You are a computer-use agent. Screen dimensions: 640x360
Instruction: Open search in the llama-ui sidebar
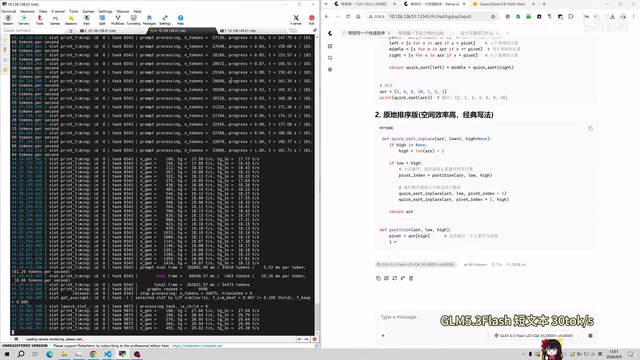click(x=330, y=58)
